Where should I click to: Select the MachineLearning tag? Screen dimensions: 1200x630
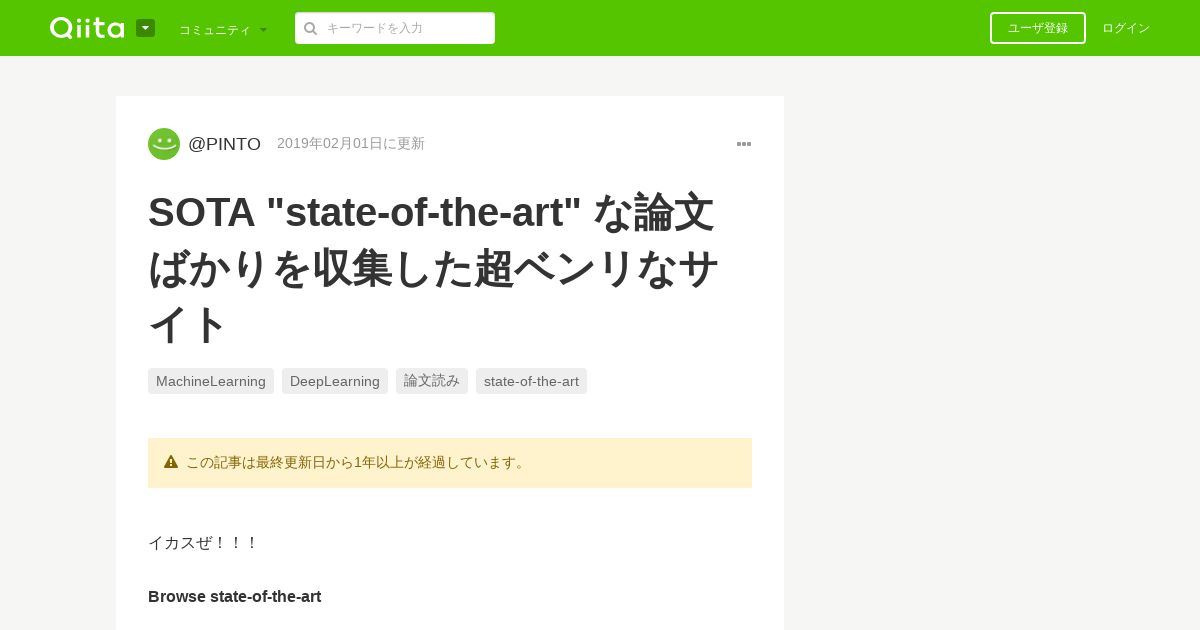click(x=211, y=381)
